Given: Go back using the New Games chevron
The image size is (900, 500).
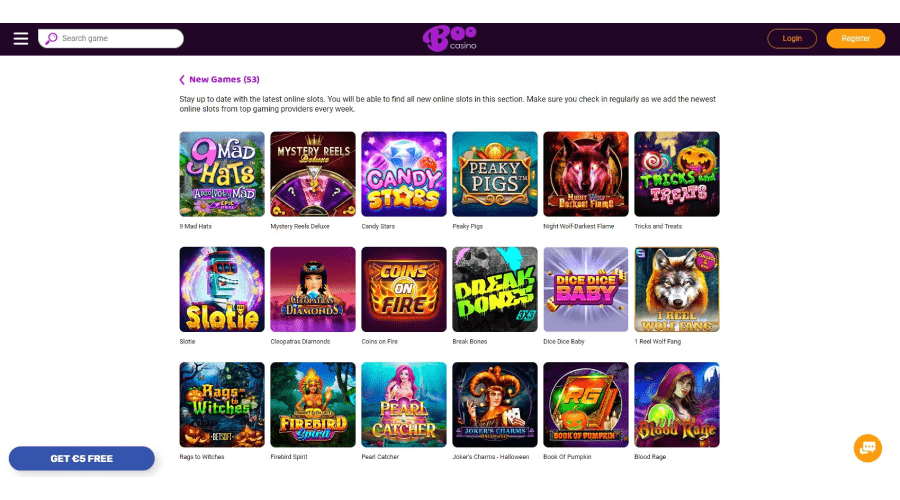Looking at the screenshot, I should [x=182, y=80].
